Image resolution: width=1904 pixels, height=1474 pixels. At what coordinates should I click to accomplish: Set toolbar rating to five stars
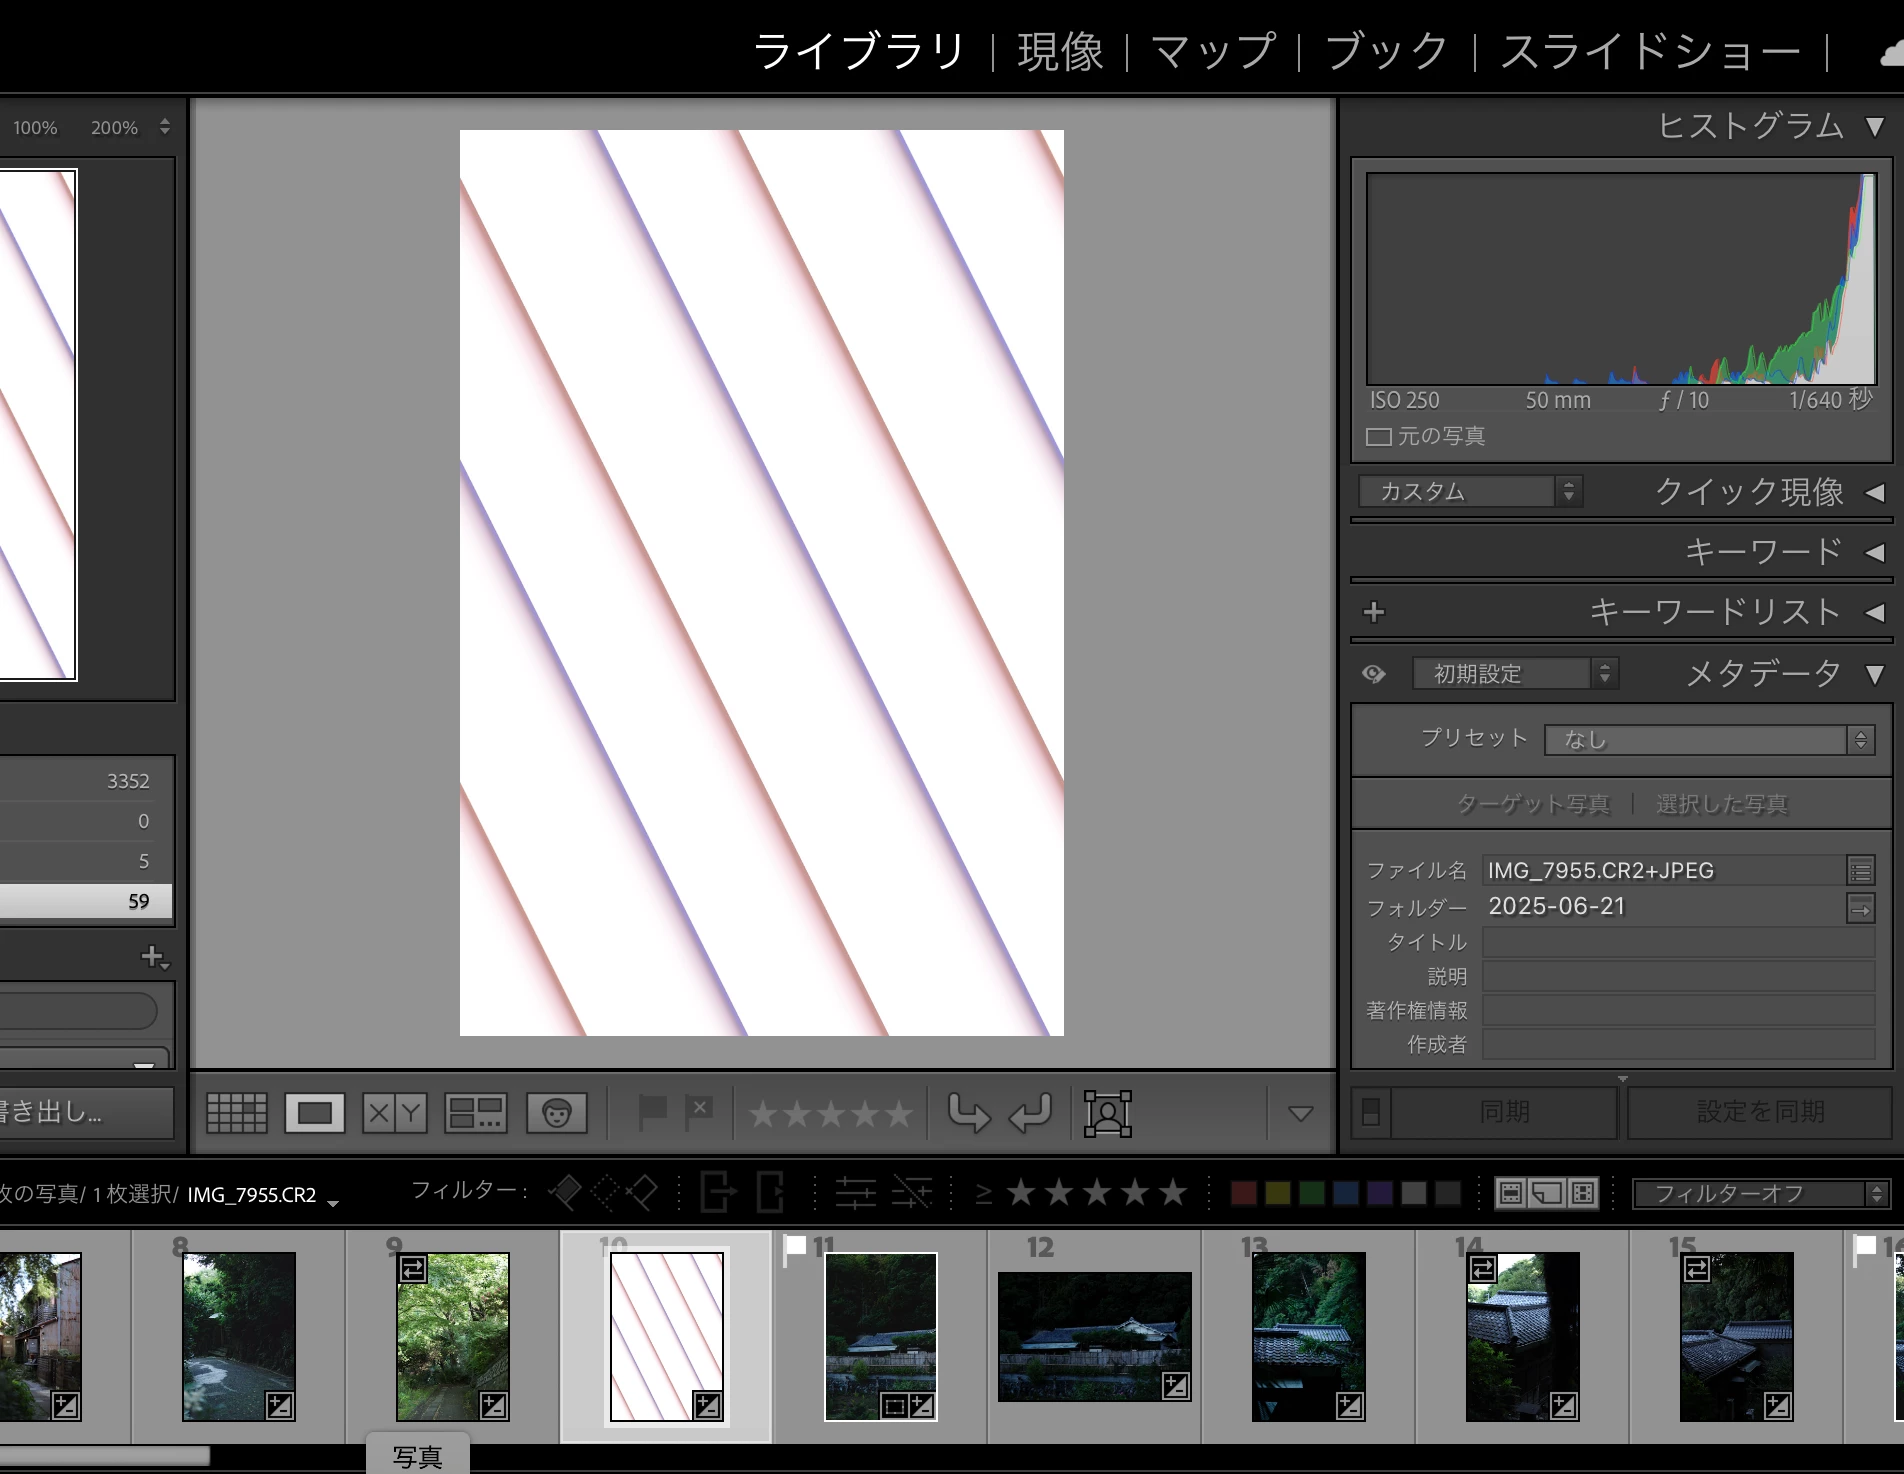[899, 1113]
